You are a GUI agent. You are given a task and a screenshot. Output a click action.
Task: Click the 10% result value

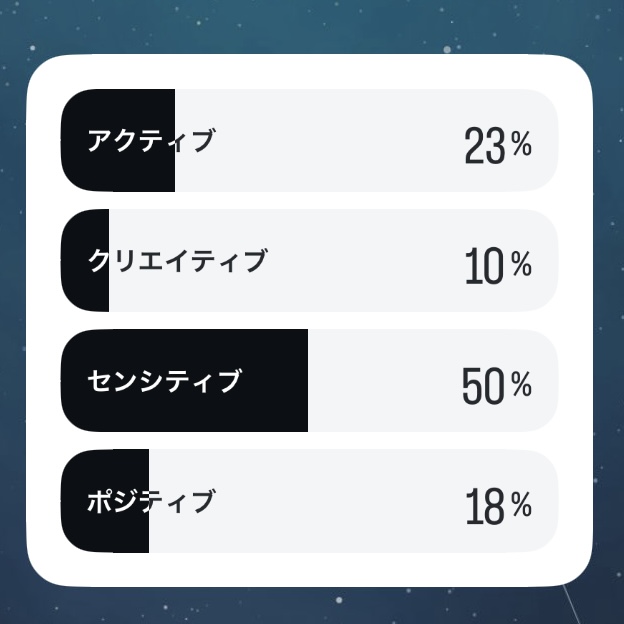(x=497, y=266)
